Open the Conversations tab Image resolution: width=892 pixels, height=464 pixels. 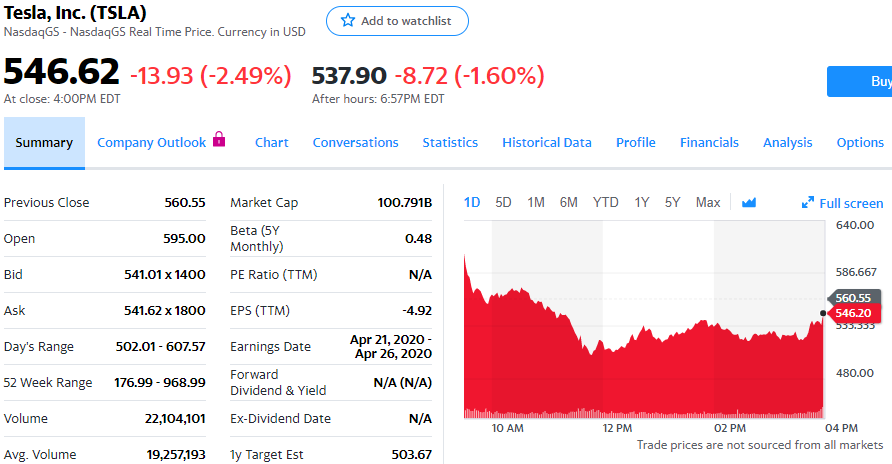[x=355, y=143]
